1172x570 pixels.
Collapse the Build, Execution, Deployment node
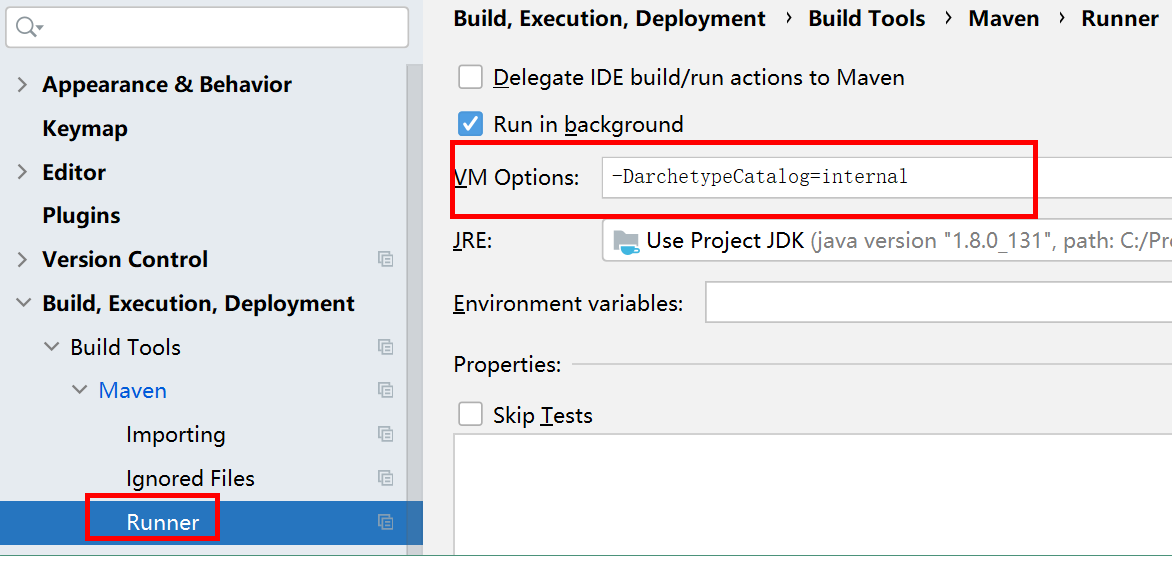pos(22,303)
